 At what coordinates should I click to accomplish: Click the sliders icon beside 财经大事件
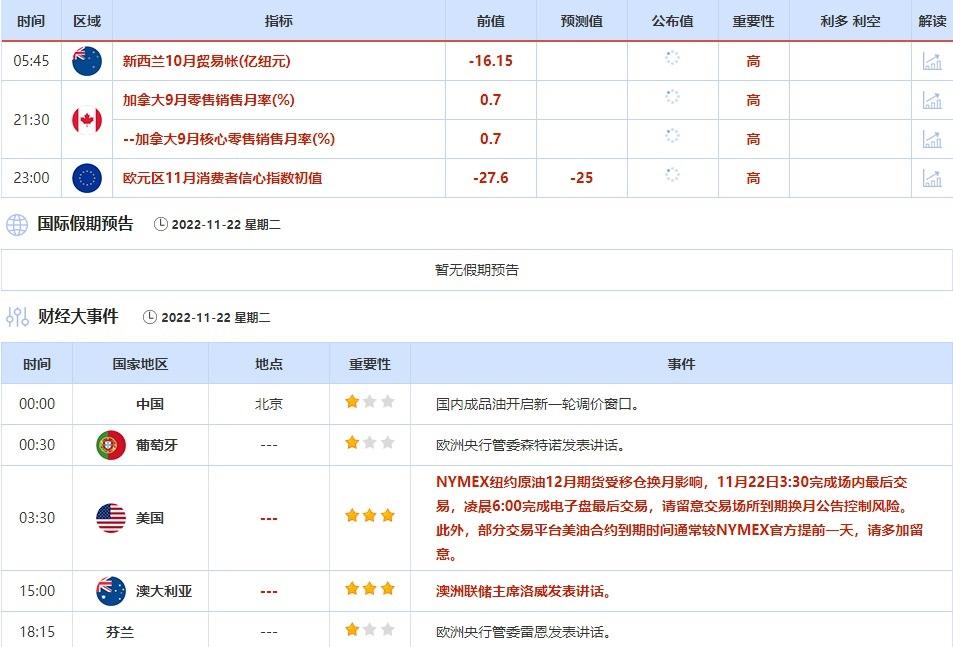click(17, 317)
